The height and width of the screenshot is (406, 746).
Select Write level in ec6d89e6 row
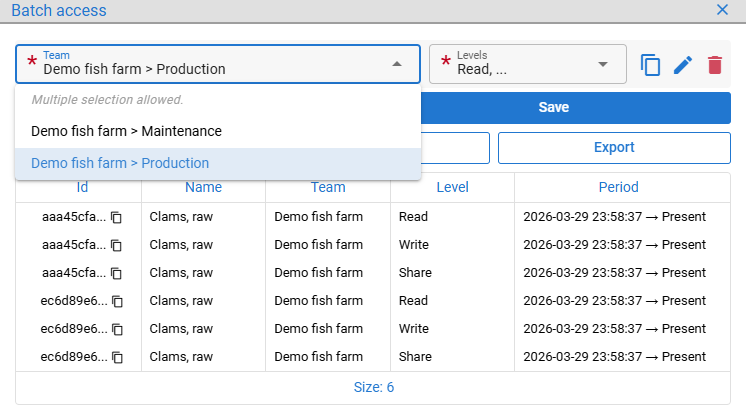(413, 329)
